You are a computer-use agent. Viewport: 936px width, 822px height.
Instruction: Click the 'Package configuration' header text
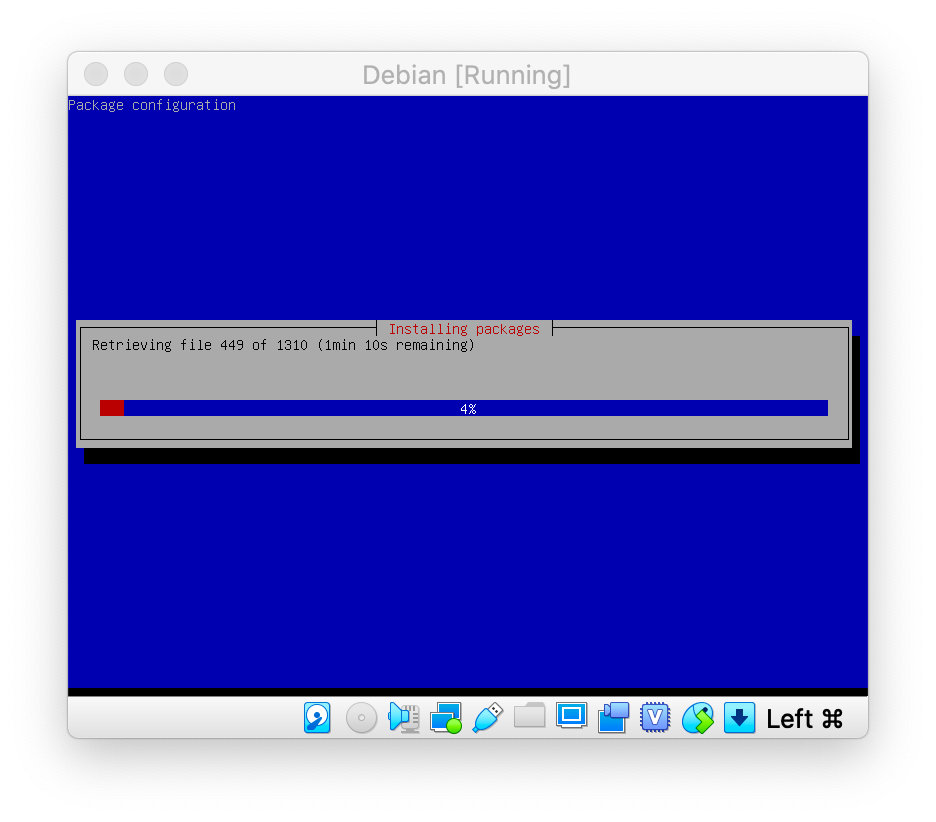(152, 105)
